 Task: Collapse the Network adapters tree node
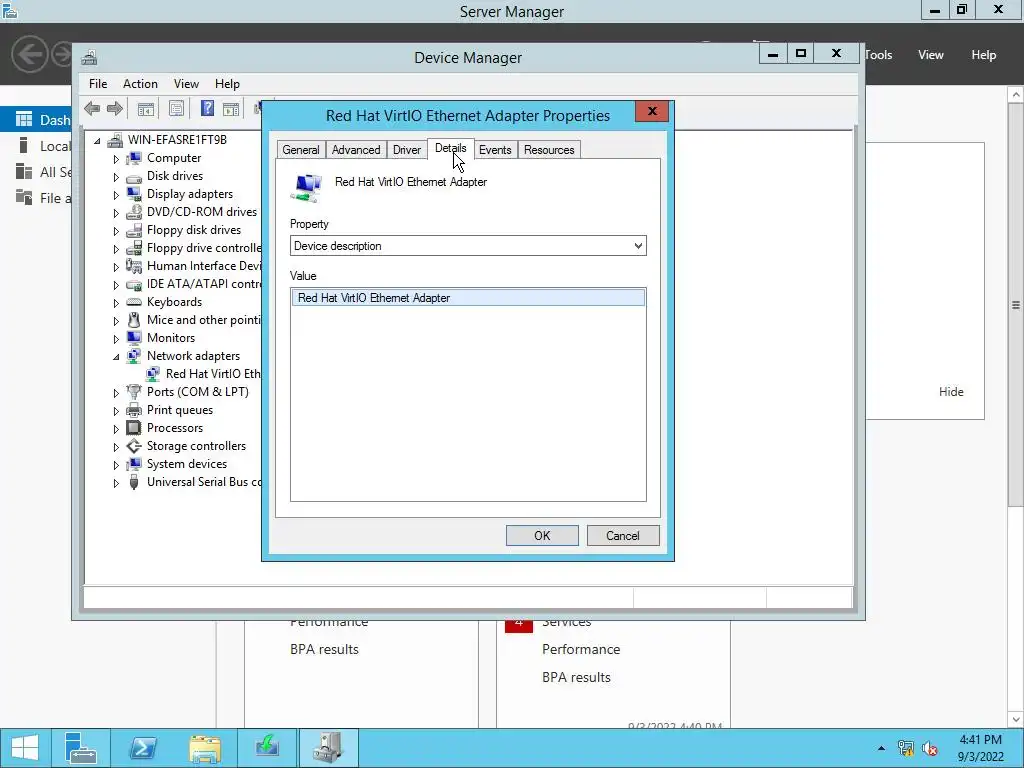[116, 357]
